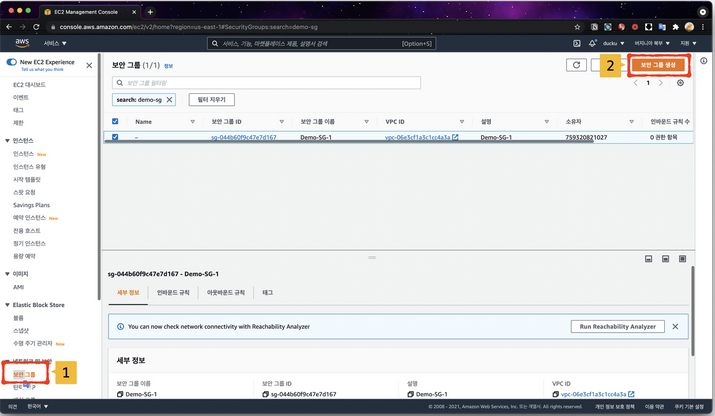Click the AWS logo home icon
The height and width of the screenshot is (416, 715).
[x=20, y=43]
